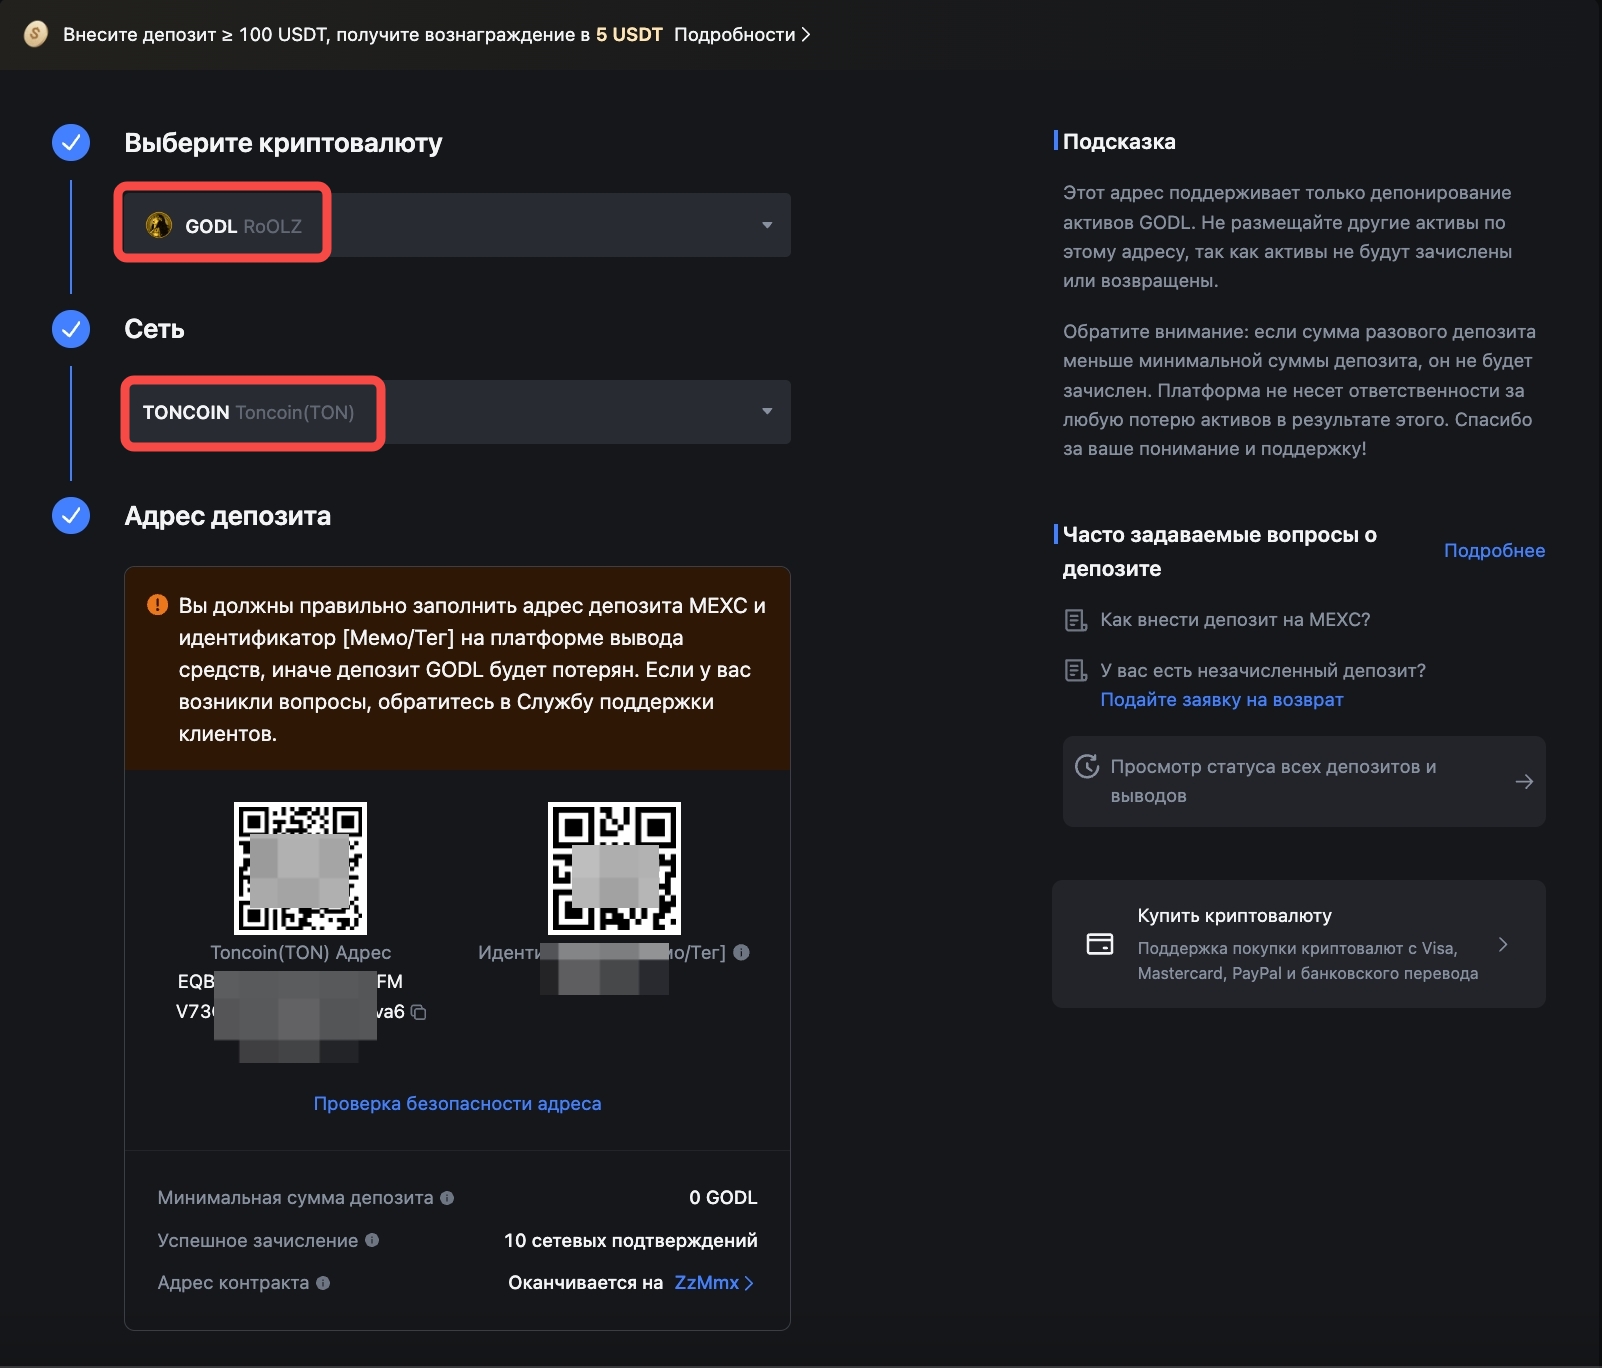Viewport: 1602px width, 1368px height.
Task: Click Подайте заявку на возврат link
Action: 1221,700
